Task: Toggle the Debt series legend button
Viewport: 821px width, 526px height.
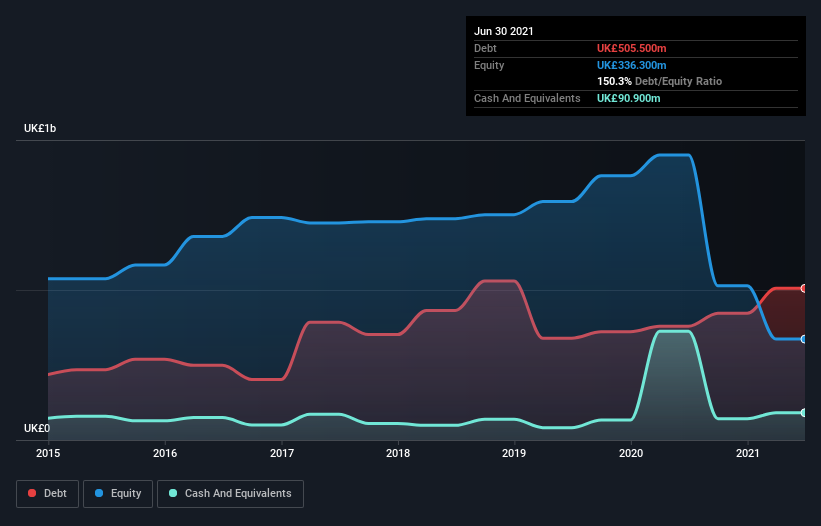Action: [x=48, y=494]
